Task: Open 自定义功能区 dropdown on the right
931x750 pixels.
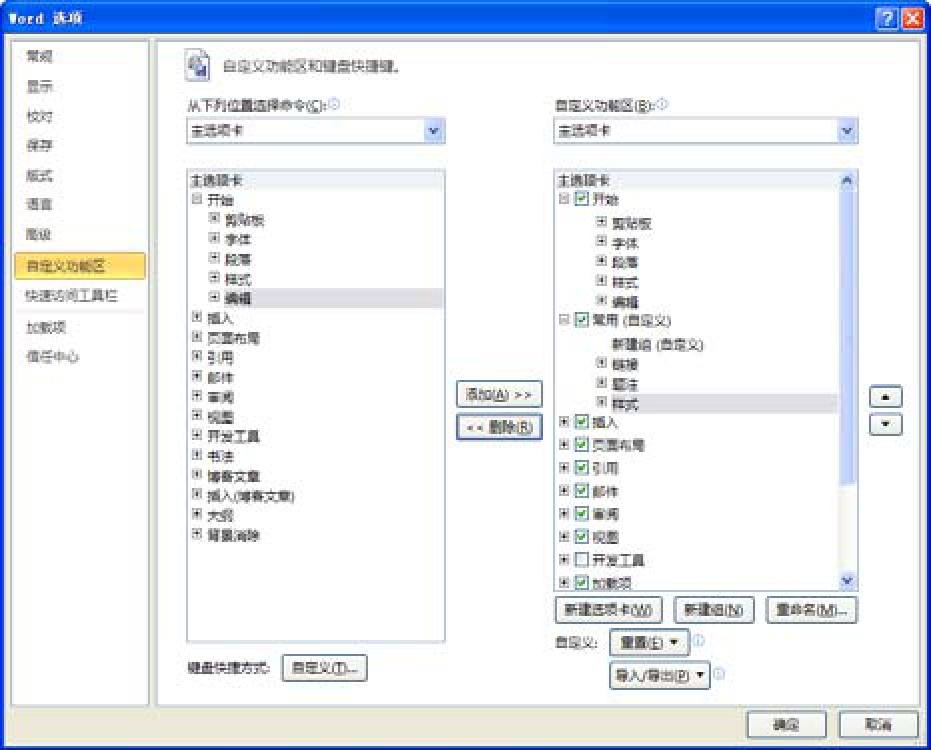Action: coord(847,131)
